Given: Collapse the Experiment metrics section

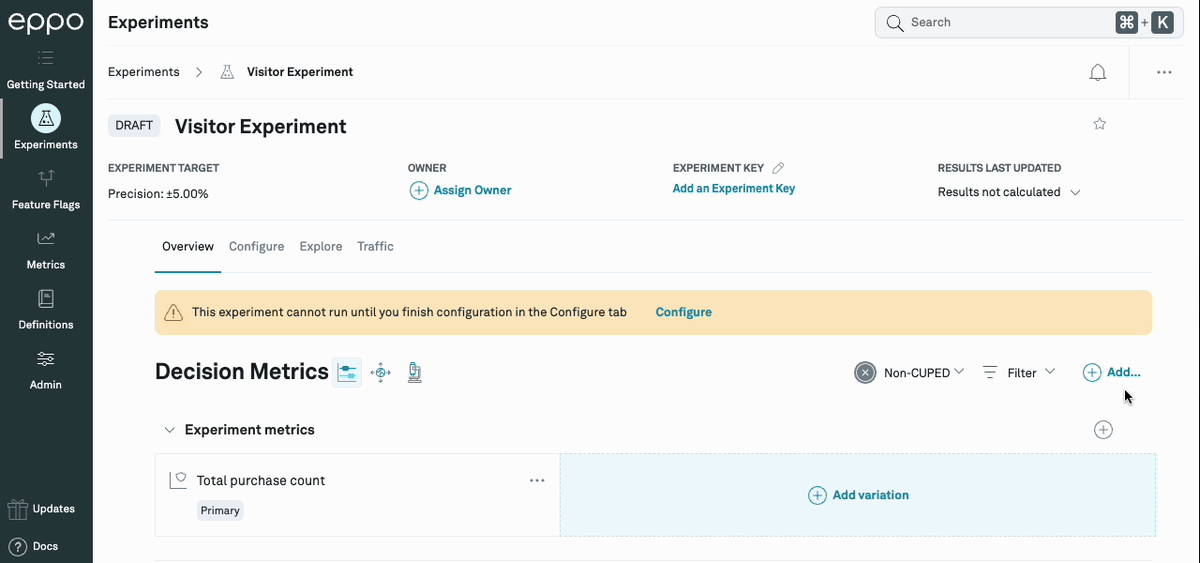Looking at the screenshot, I should 169,430.
